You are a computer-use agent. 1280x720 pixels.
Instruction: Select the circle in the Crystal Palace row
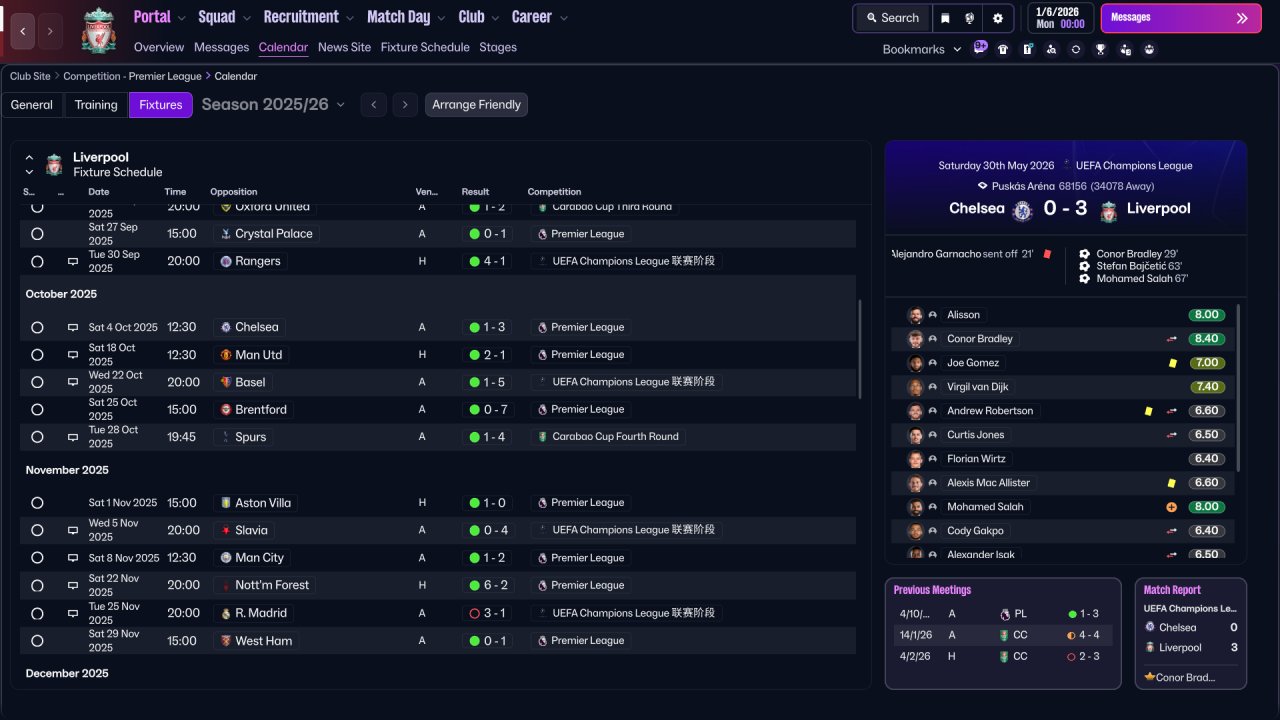[x=37, y=234]
